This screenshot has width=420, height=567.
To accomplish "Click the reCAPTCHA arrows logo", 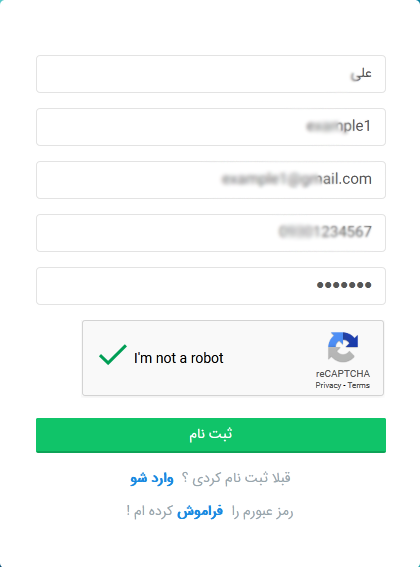I will (x=343, y=347).
